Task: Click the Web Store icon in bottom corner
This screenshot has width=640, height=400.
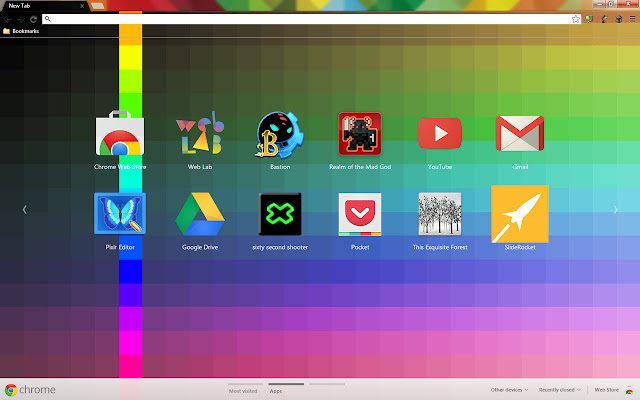Action: pyautogui.click(x=629, y=390)
